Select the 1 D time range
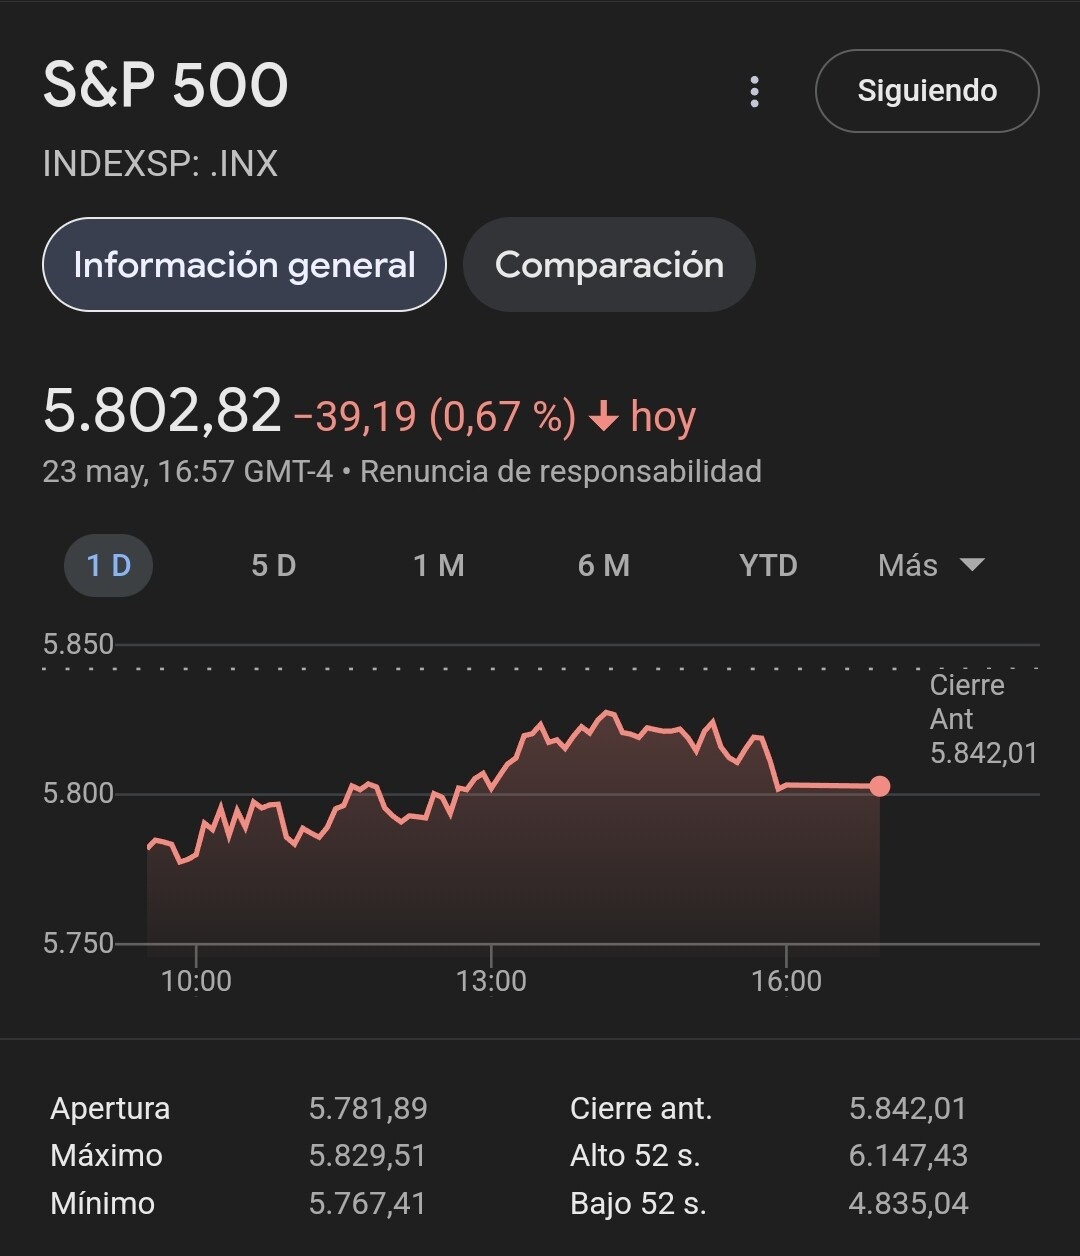The image size is (1080, 1256). [x=109, y=566]
